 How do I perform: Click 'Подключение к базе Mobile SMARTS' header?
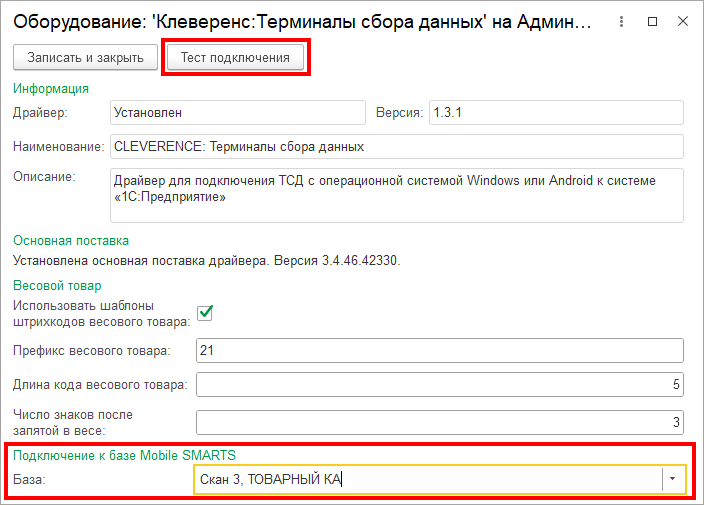124,456
